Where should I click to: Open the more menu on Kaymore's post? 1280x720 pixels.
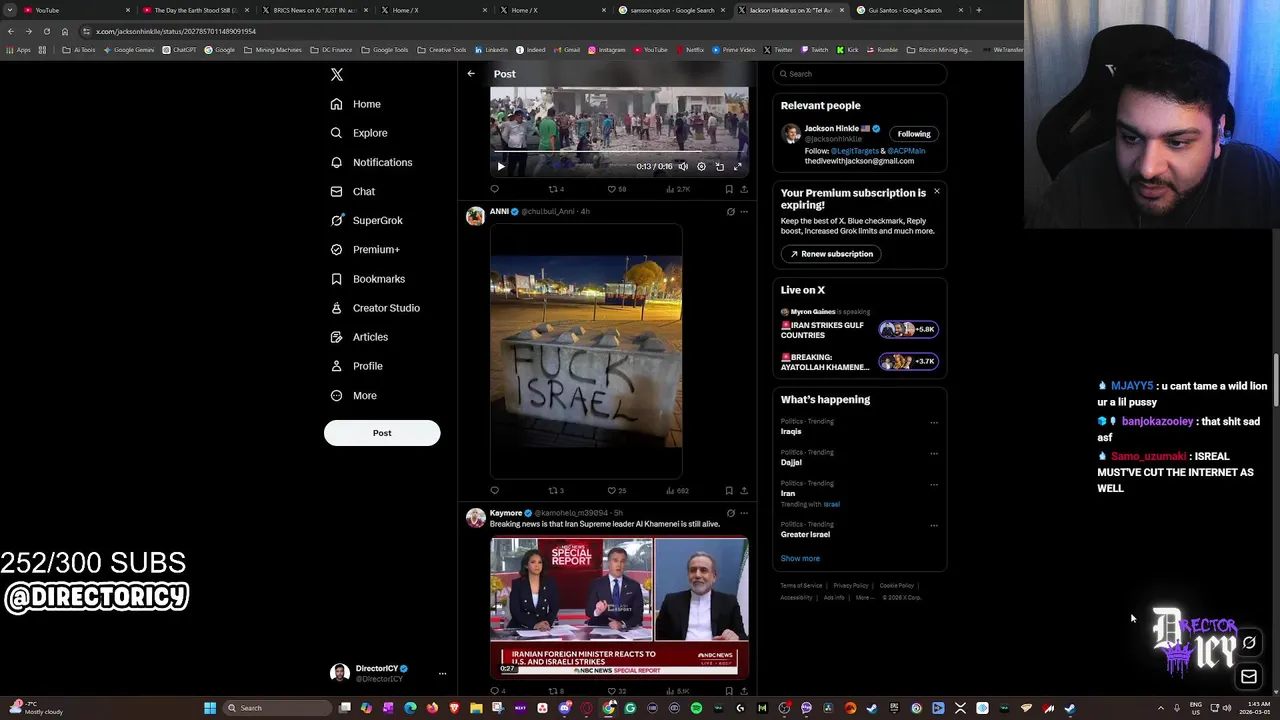744,513
